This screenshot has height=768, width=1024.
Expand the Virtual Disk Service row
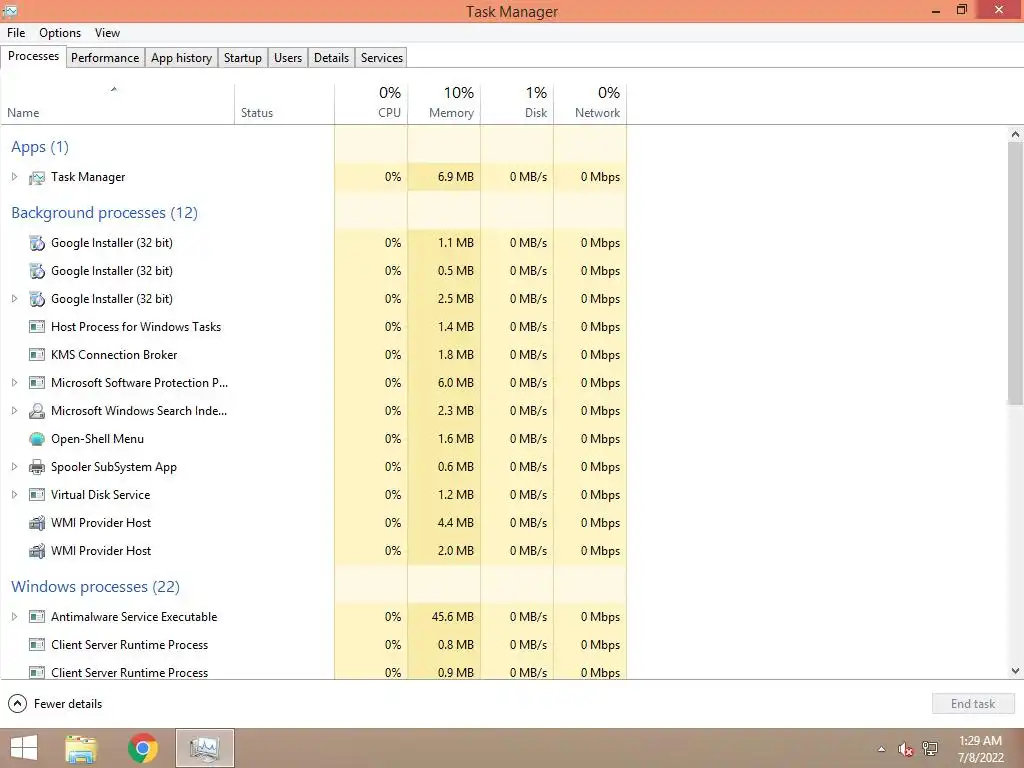tap(14, 495)
